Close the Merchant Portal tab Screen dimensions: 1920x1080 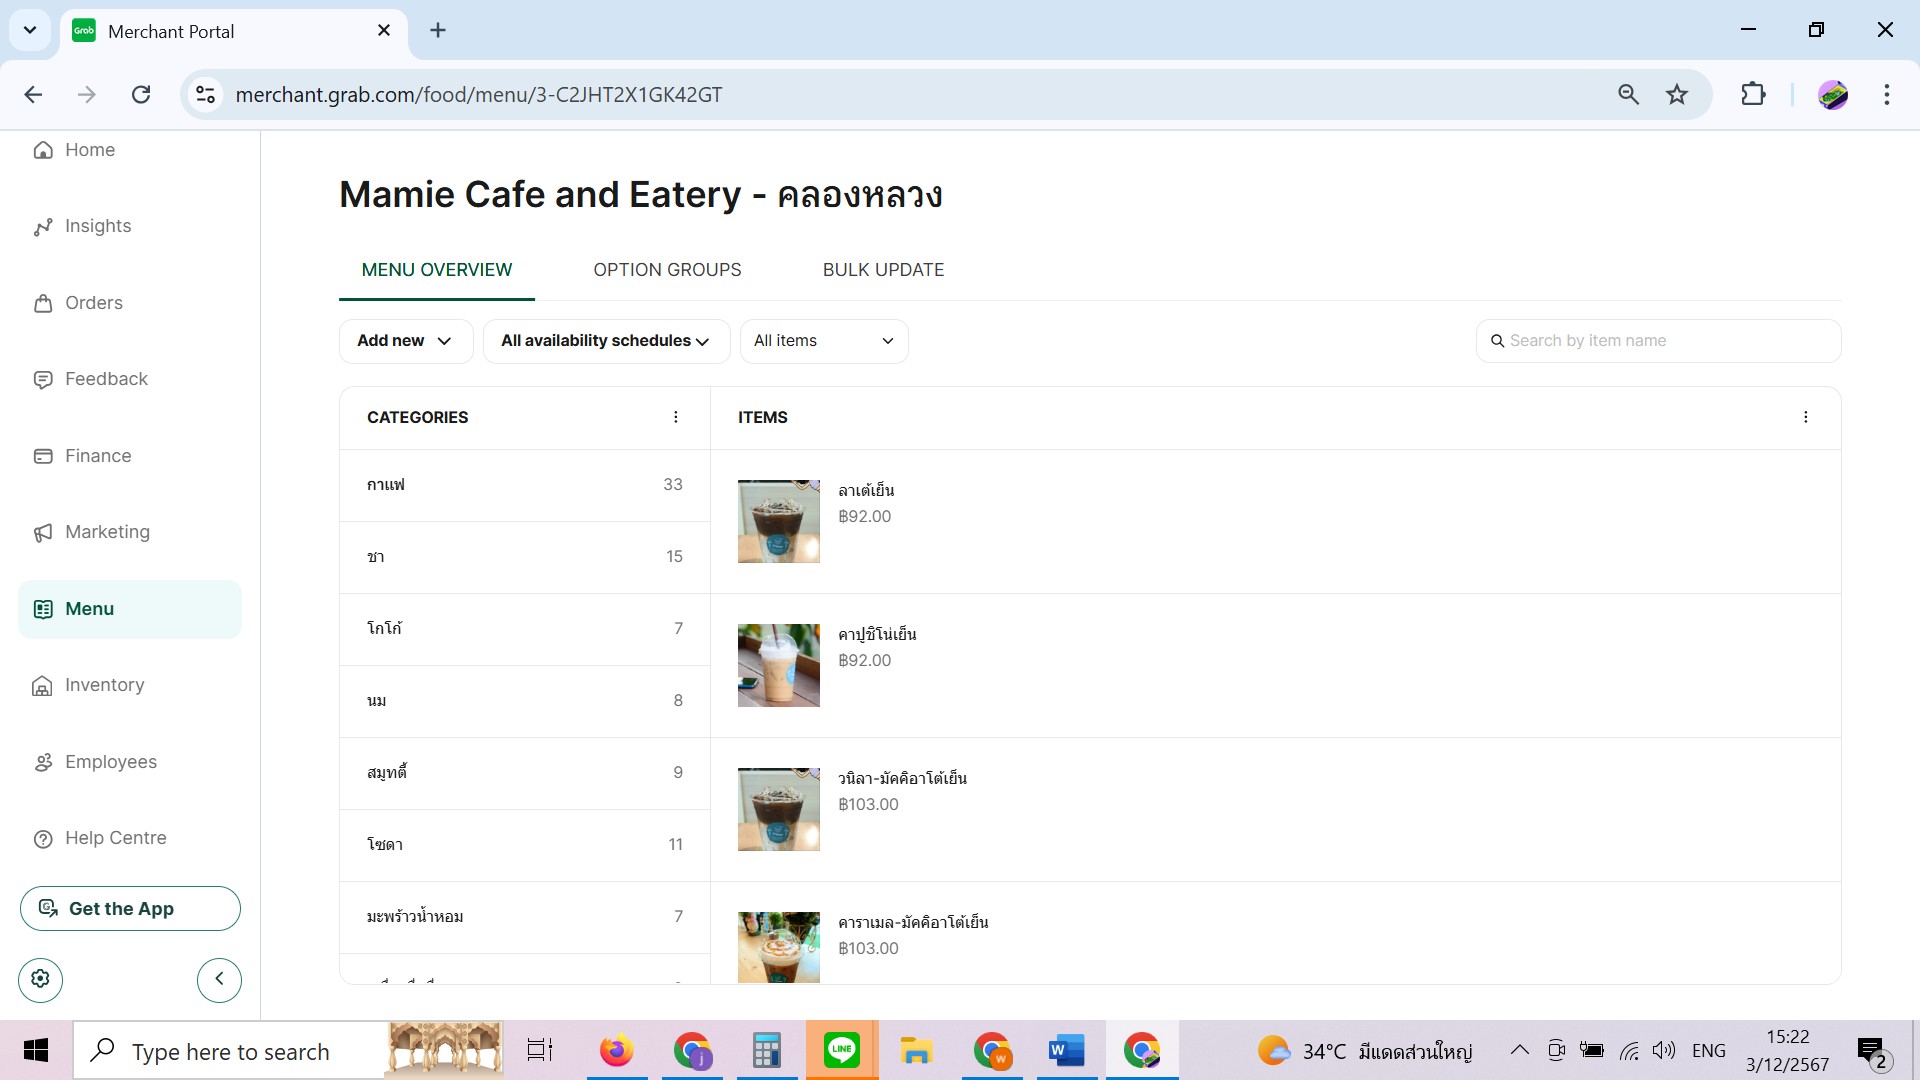click(x=384, y=31)
